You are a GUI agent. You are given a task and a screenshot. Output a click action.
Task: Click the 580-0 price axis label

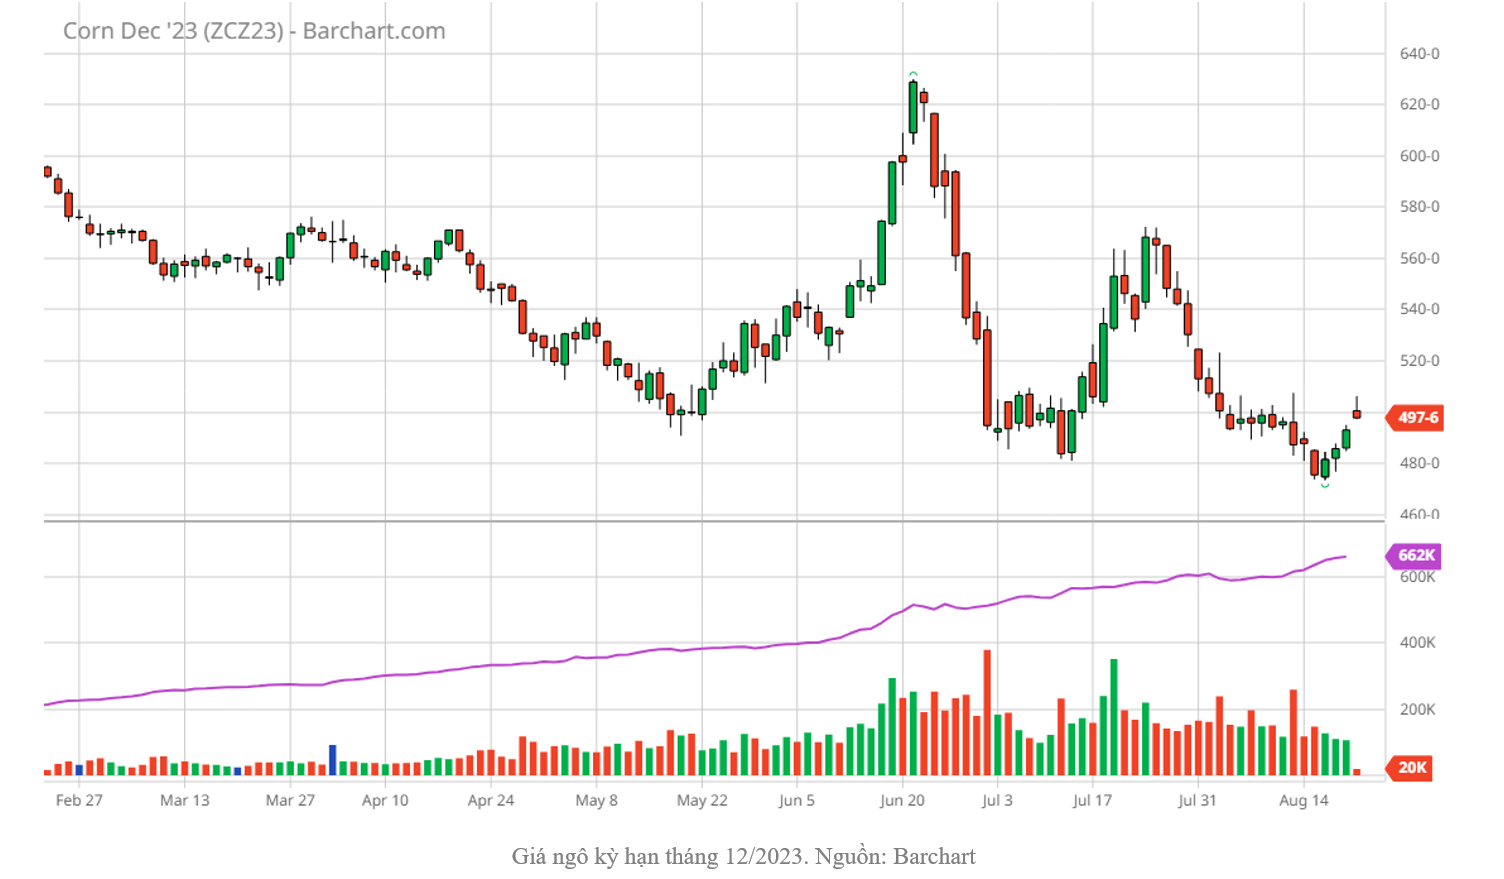pyautogui.click(x=1419, y=207)
